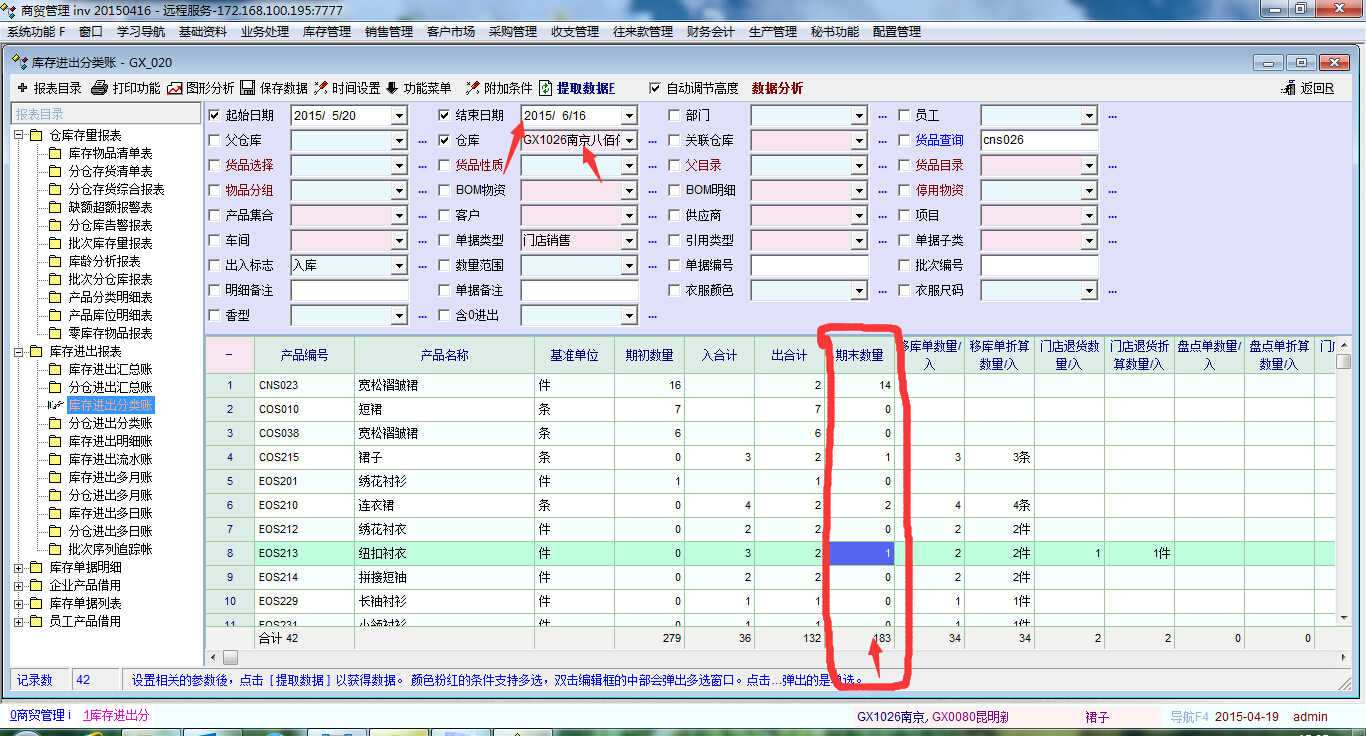Toggle the 起始日期 checkbox
Screen dimensions: 1366x736
pos(214,115)
